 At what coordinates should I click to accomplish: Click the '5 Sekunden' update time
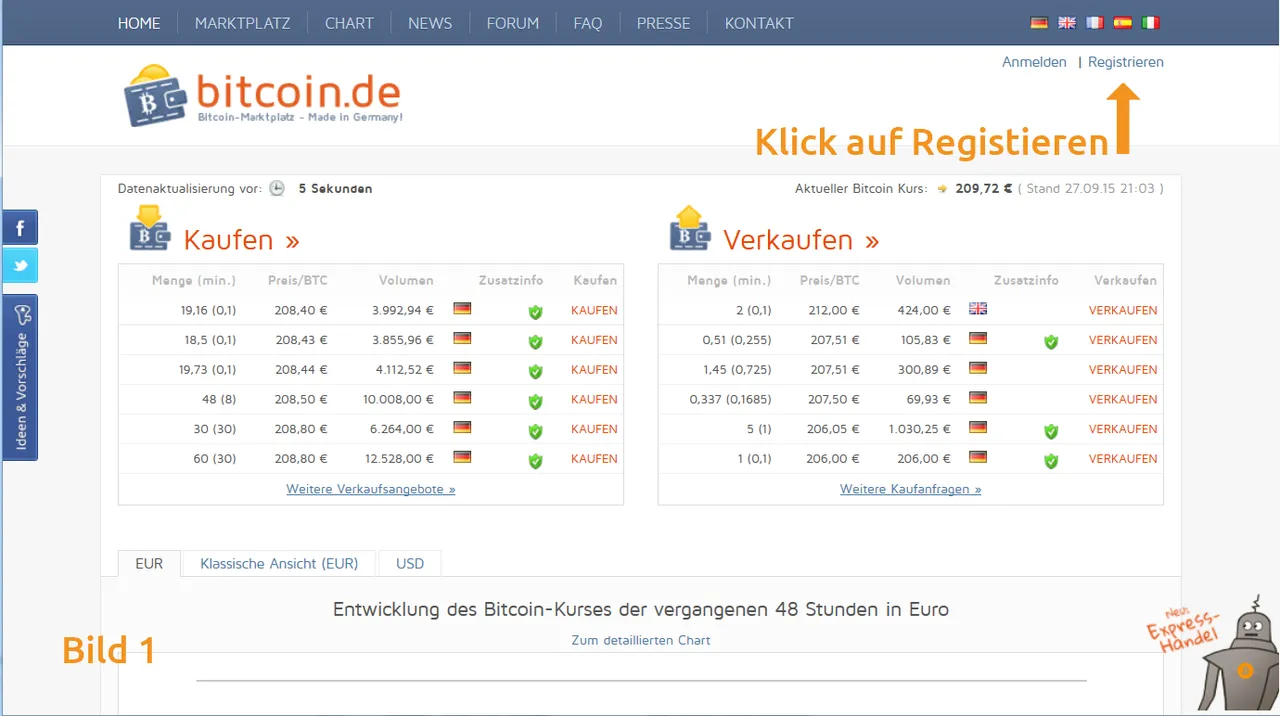click(335, 188)
